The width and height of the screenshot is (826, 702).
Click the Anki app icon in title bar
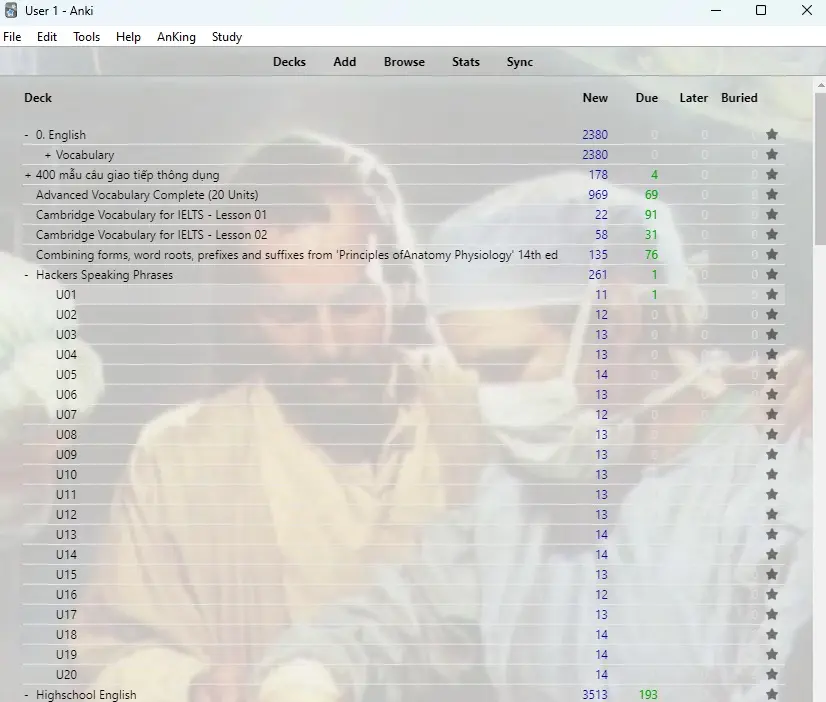[x=11, y=11]
